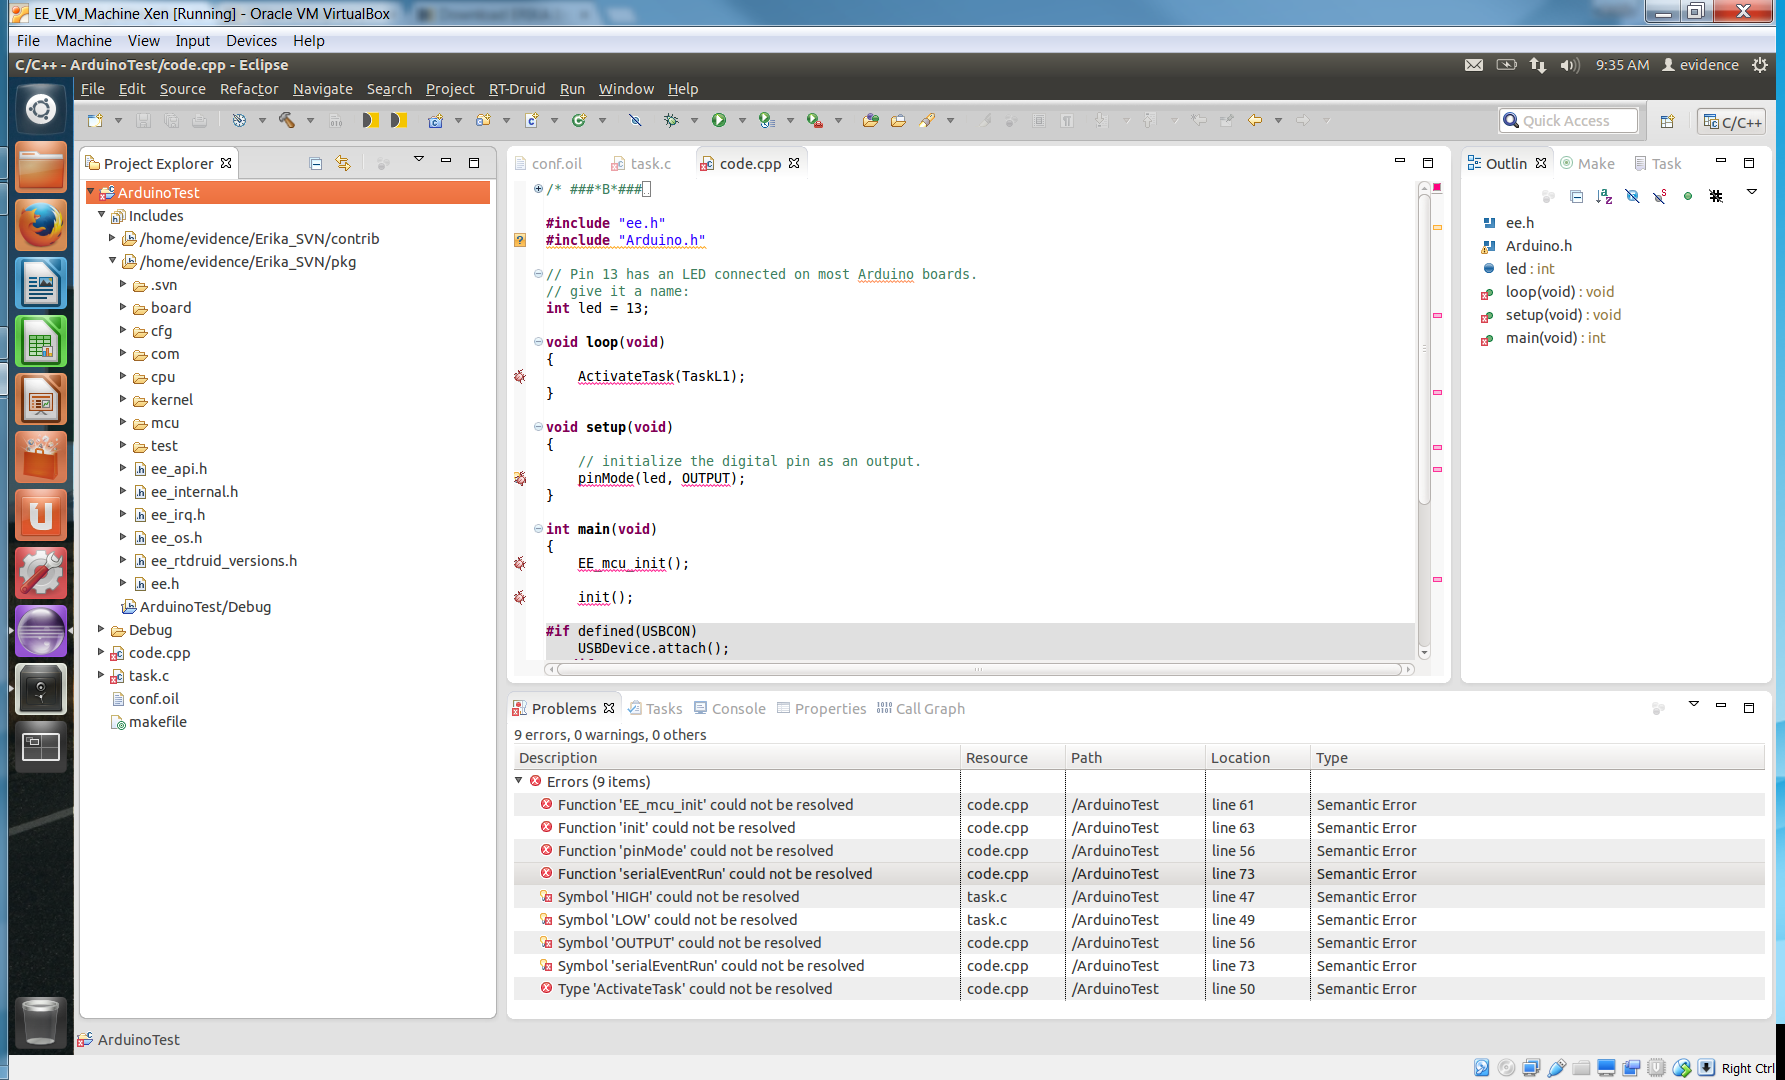This screenshot has width=1785, height=1080.
Task: Click the New C source file icon
Action: click(531, 121)
